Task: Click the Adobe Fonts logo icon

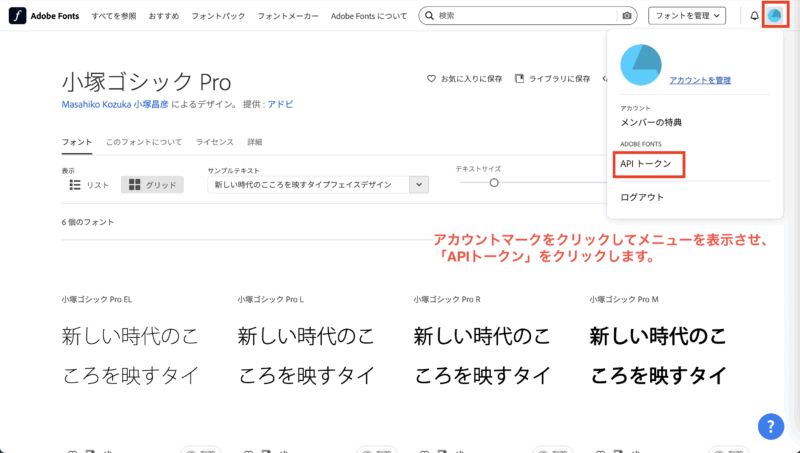Action: (17, 16)
